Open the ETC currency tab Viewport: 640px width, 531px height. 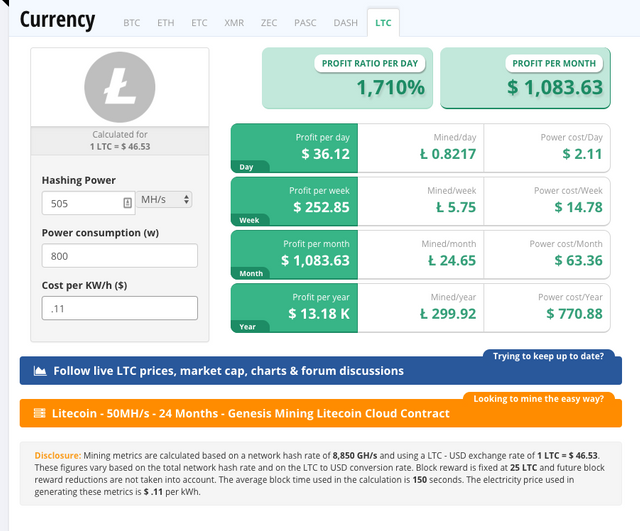pos(199,23)
